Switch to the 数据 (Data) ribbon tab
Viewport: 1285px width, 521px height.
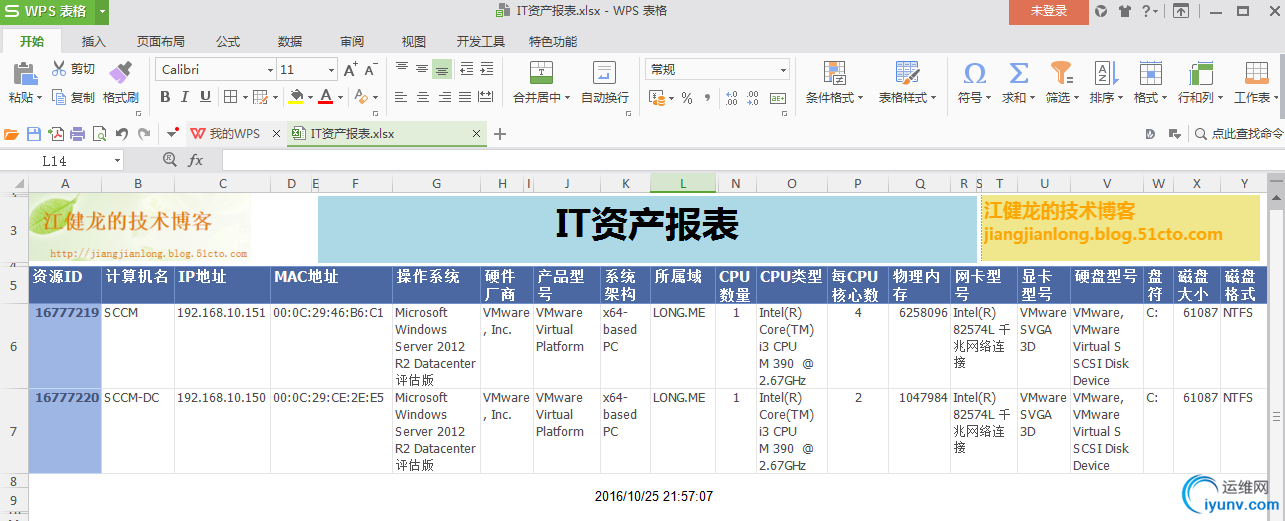pos(290,41)
